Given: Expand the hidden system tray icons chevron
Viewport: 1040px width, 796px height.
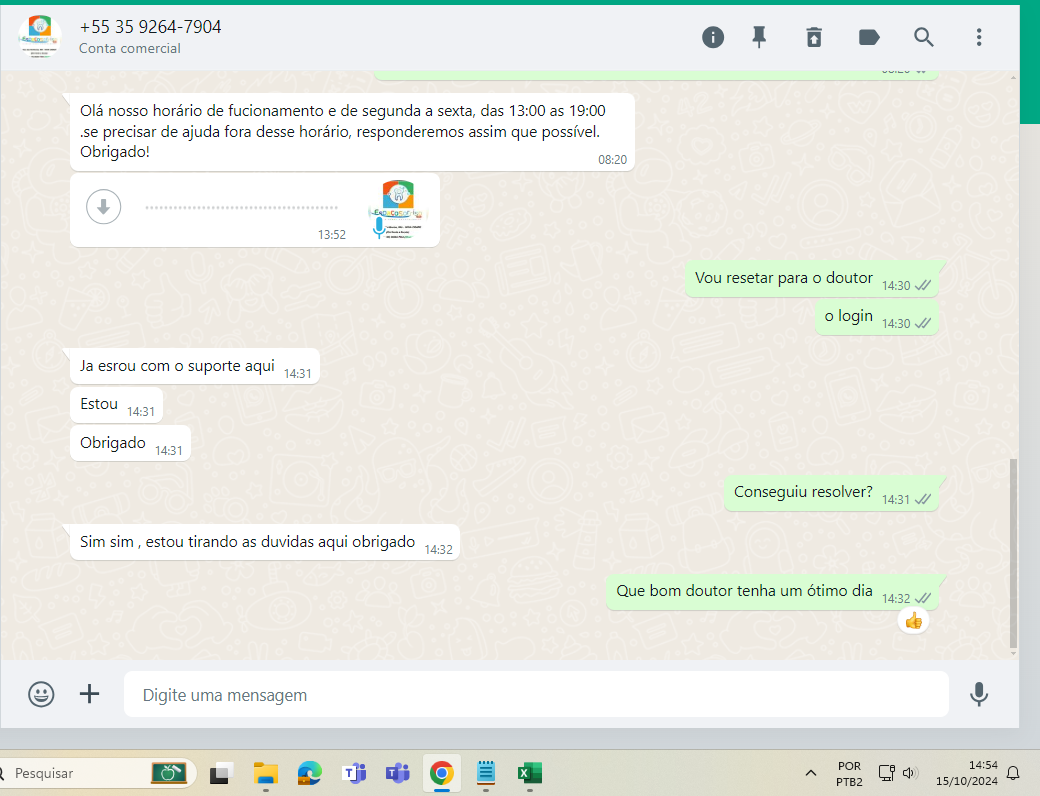Looking at the screenshot, I should [810, 773].
